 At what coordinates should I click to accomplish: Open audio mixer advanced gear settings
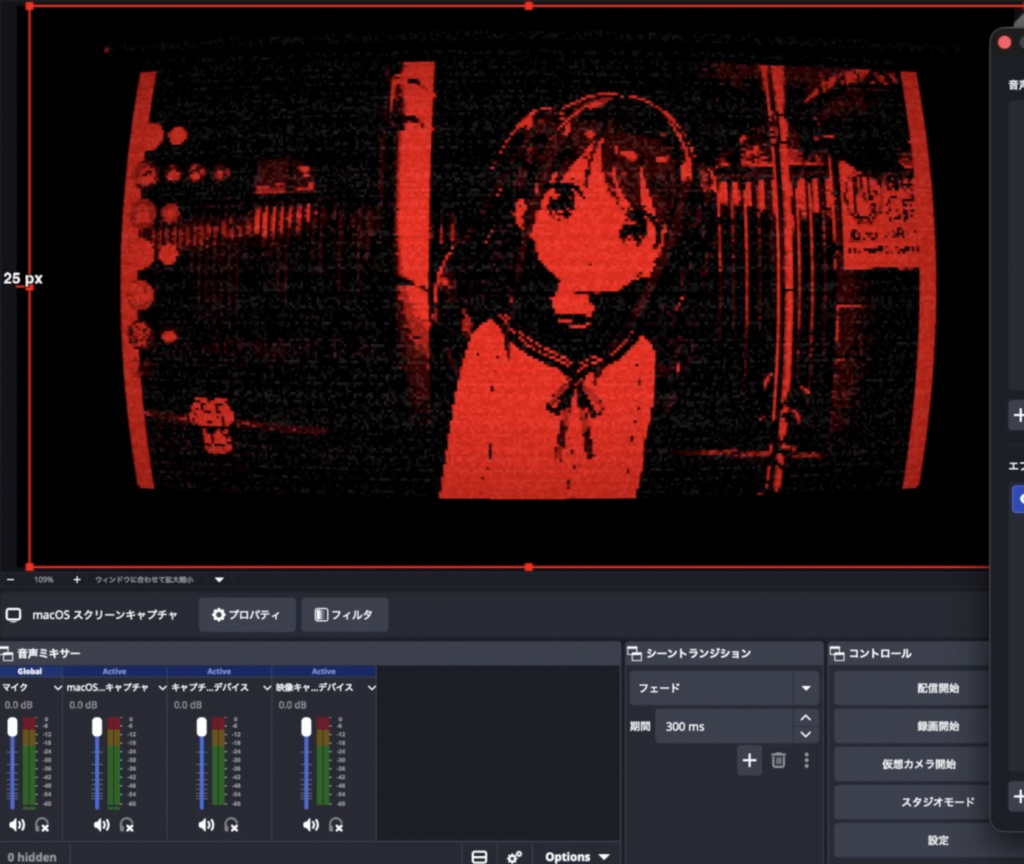pyautogui.click(x=514, y=856)
